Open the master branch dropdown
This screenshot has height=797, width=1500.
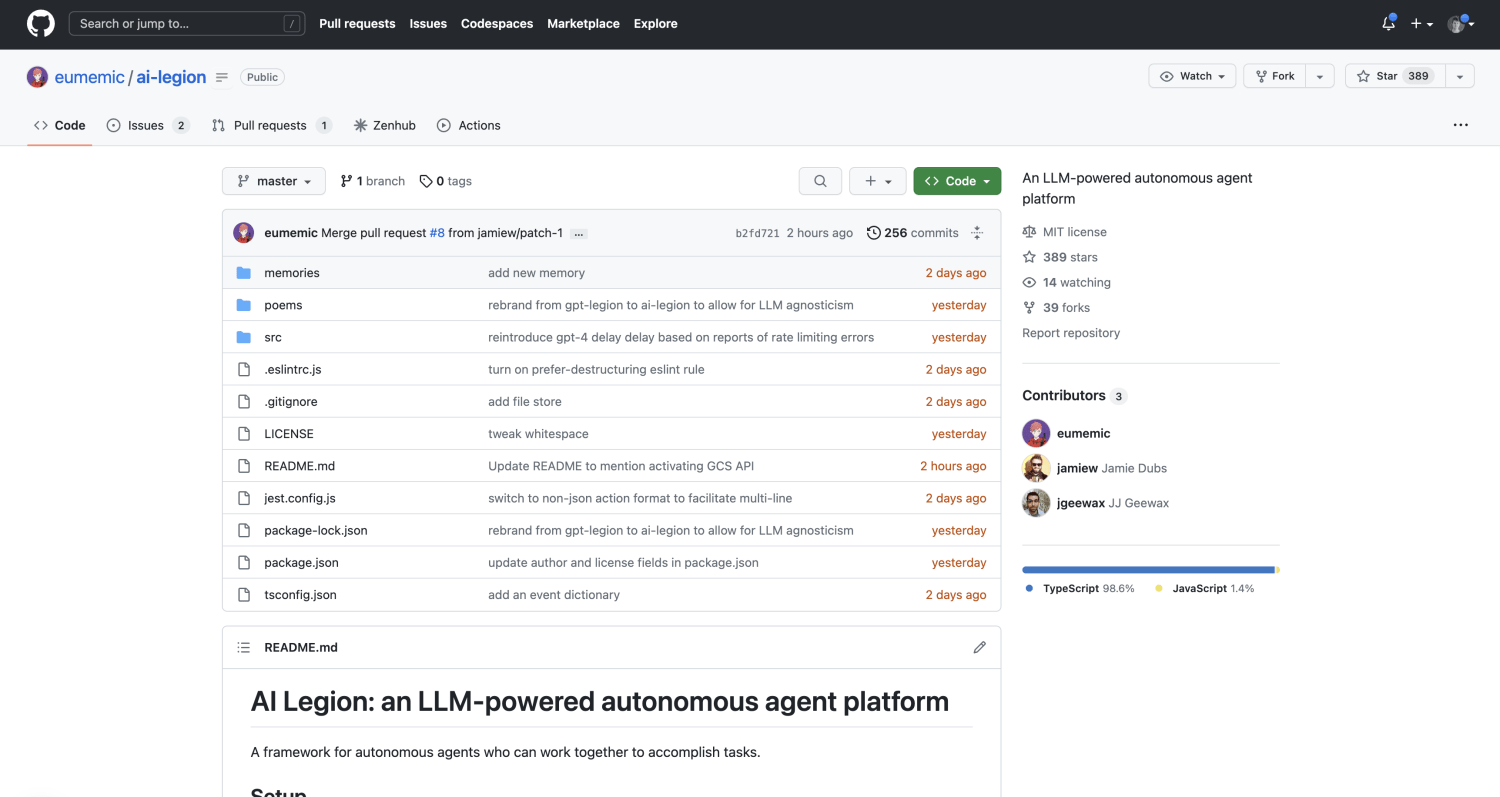tap(274, 181)
